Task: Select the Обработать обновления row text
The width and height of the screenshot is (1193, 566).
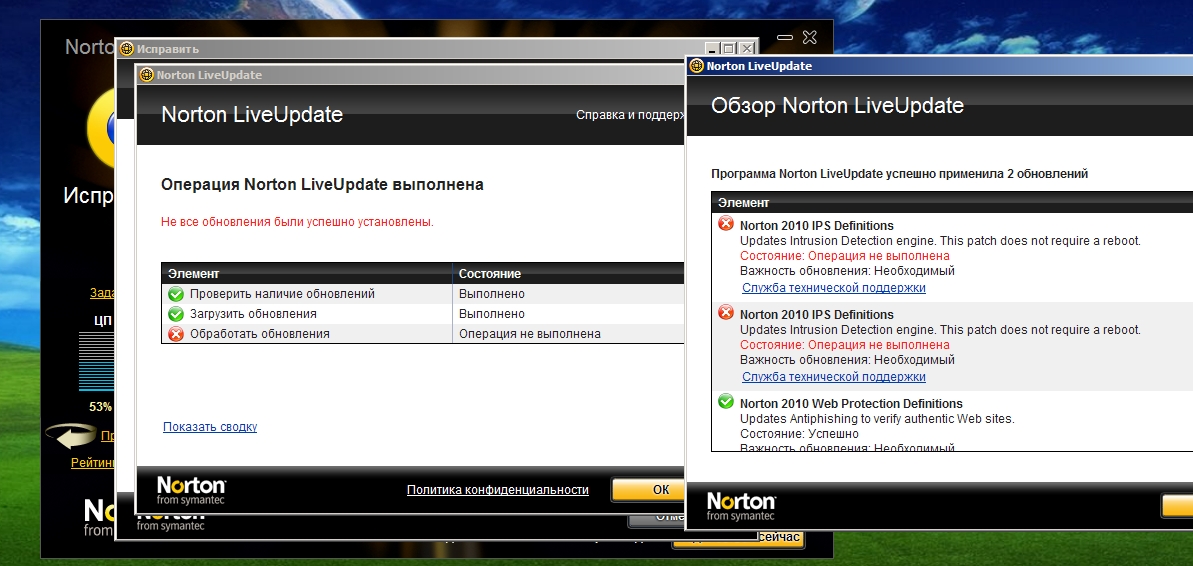Action: click(259, 333)
